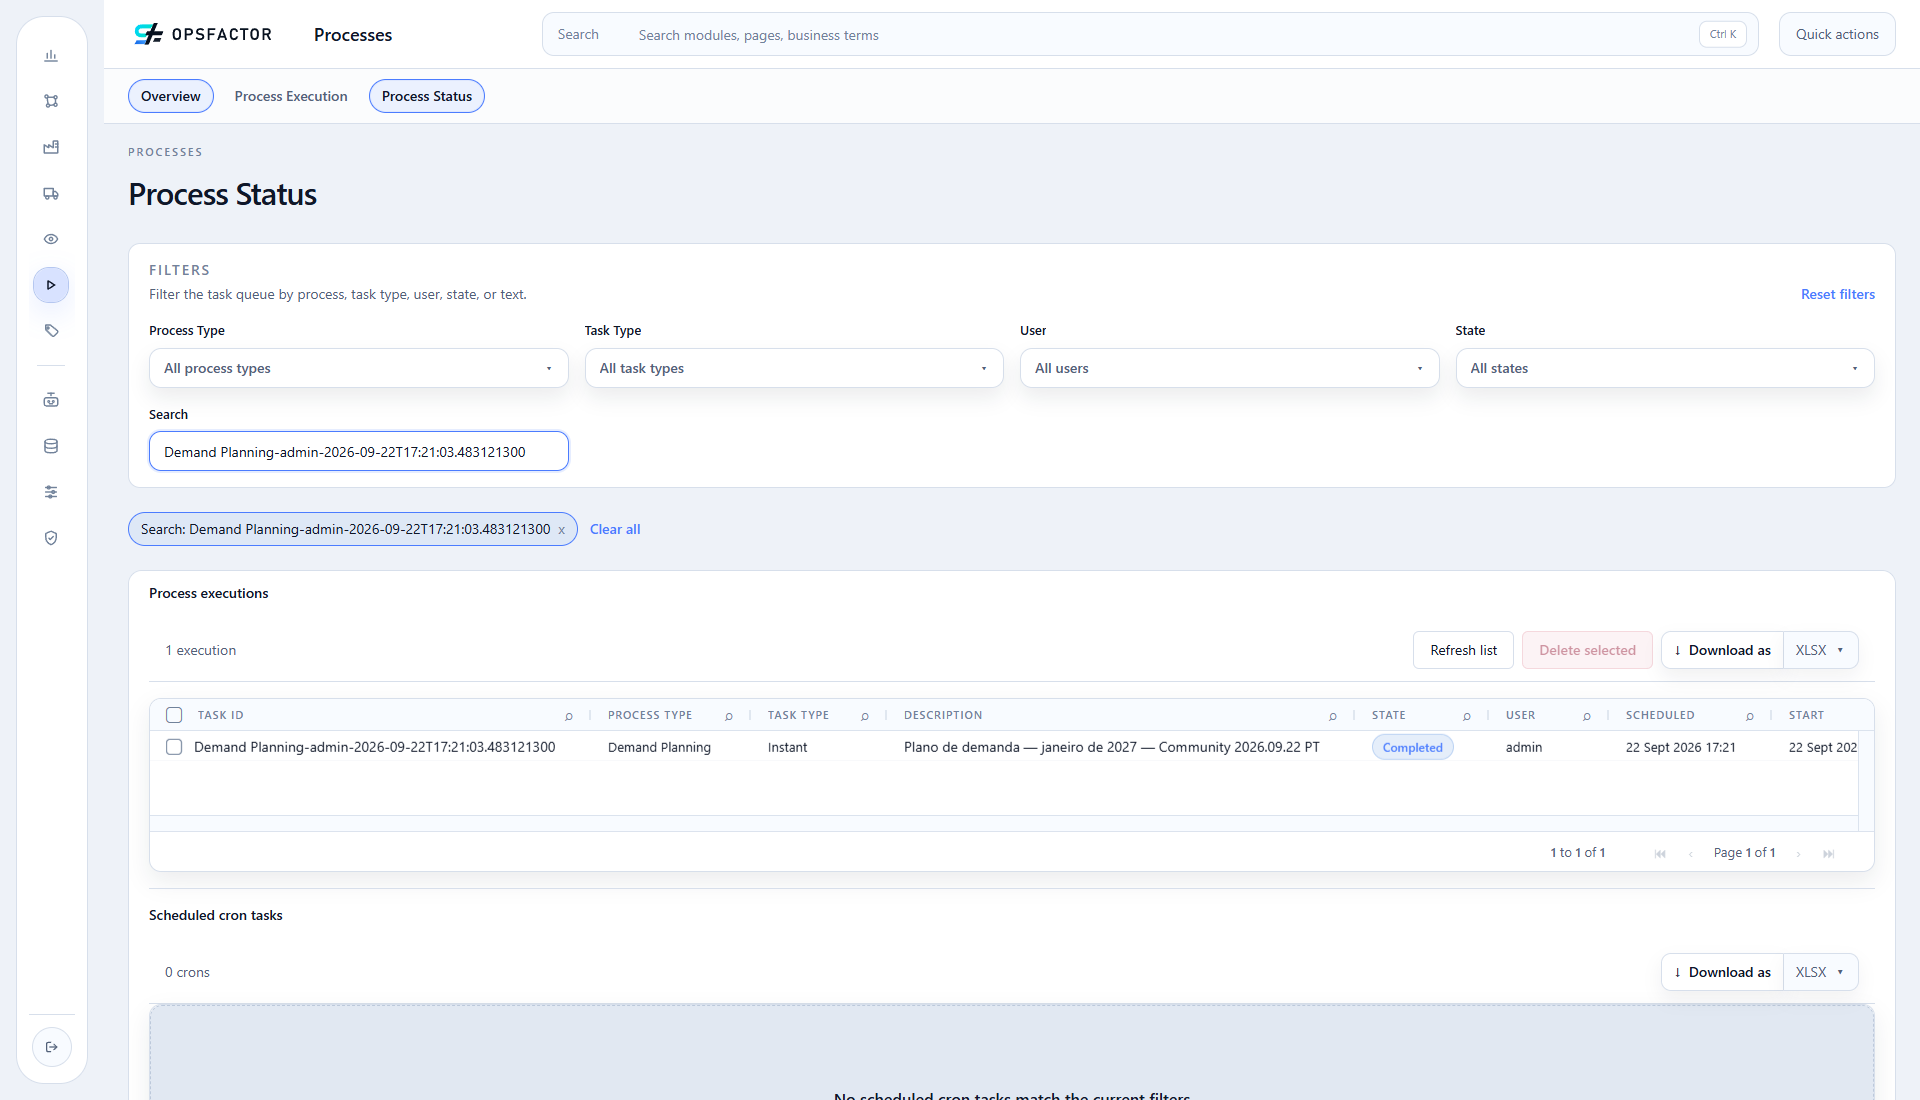1920x1100 pixels.
Task: Expand XLSX format dropdown for process executions
Action: (1820, 650)
